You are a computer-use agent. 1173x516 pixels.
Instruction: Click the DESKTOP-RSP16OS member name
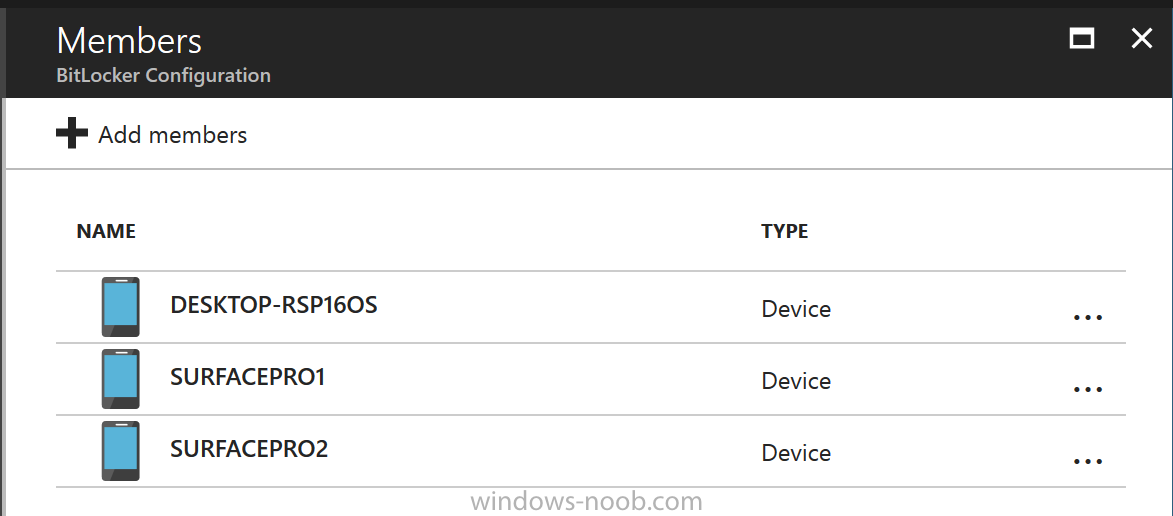(x=274, y=305)
